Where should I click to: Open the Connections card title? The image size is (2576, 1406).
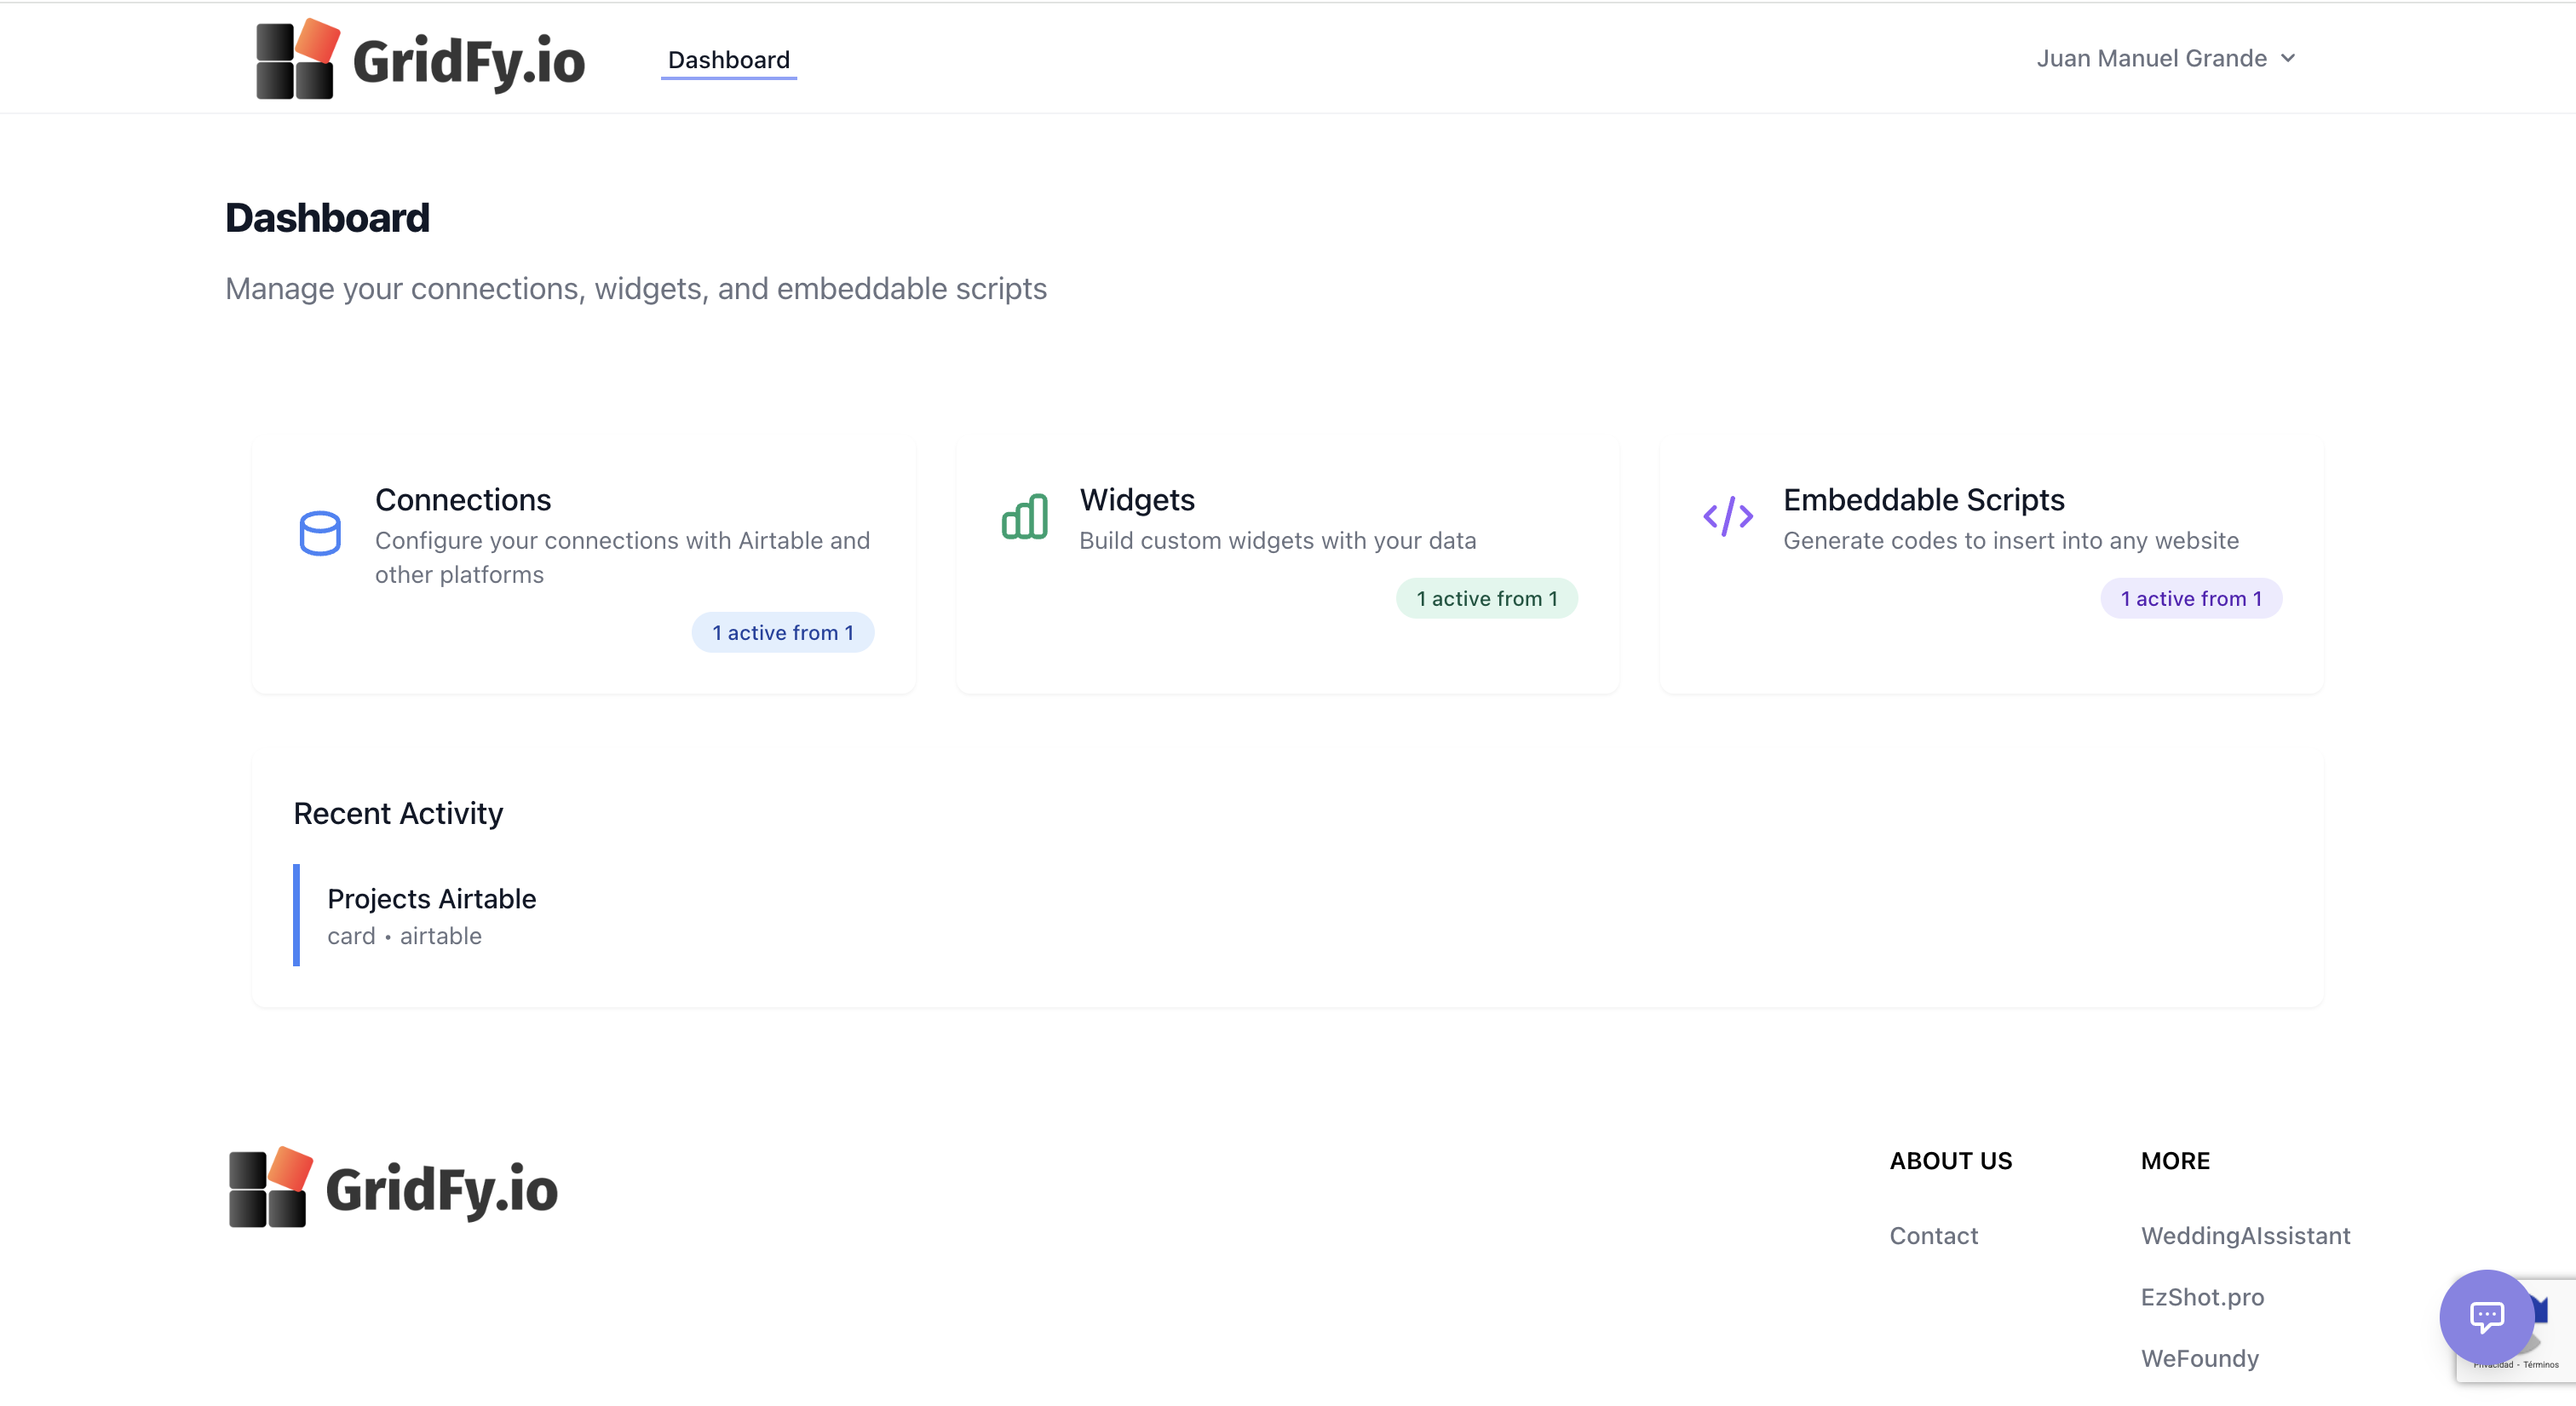tap(462, 499)
